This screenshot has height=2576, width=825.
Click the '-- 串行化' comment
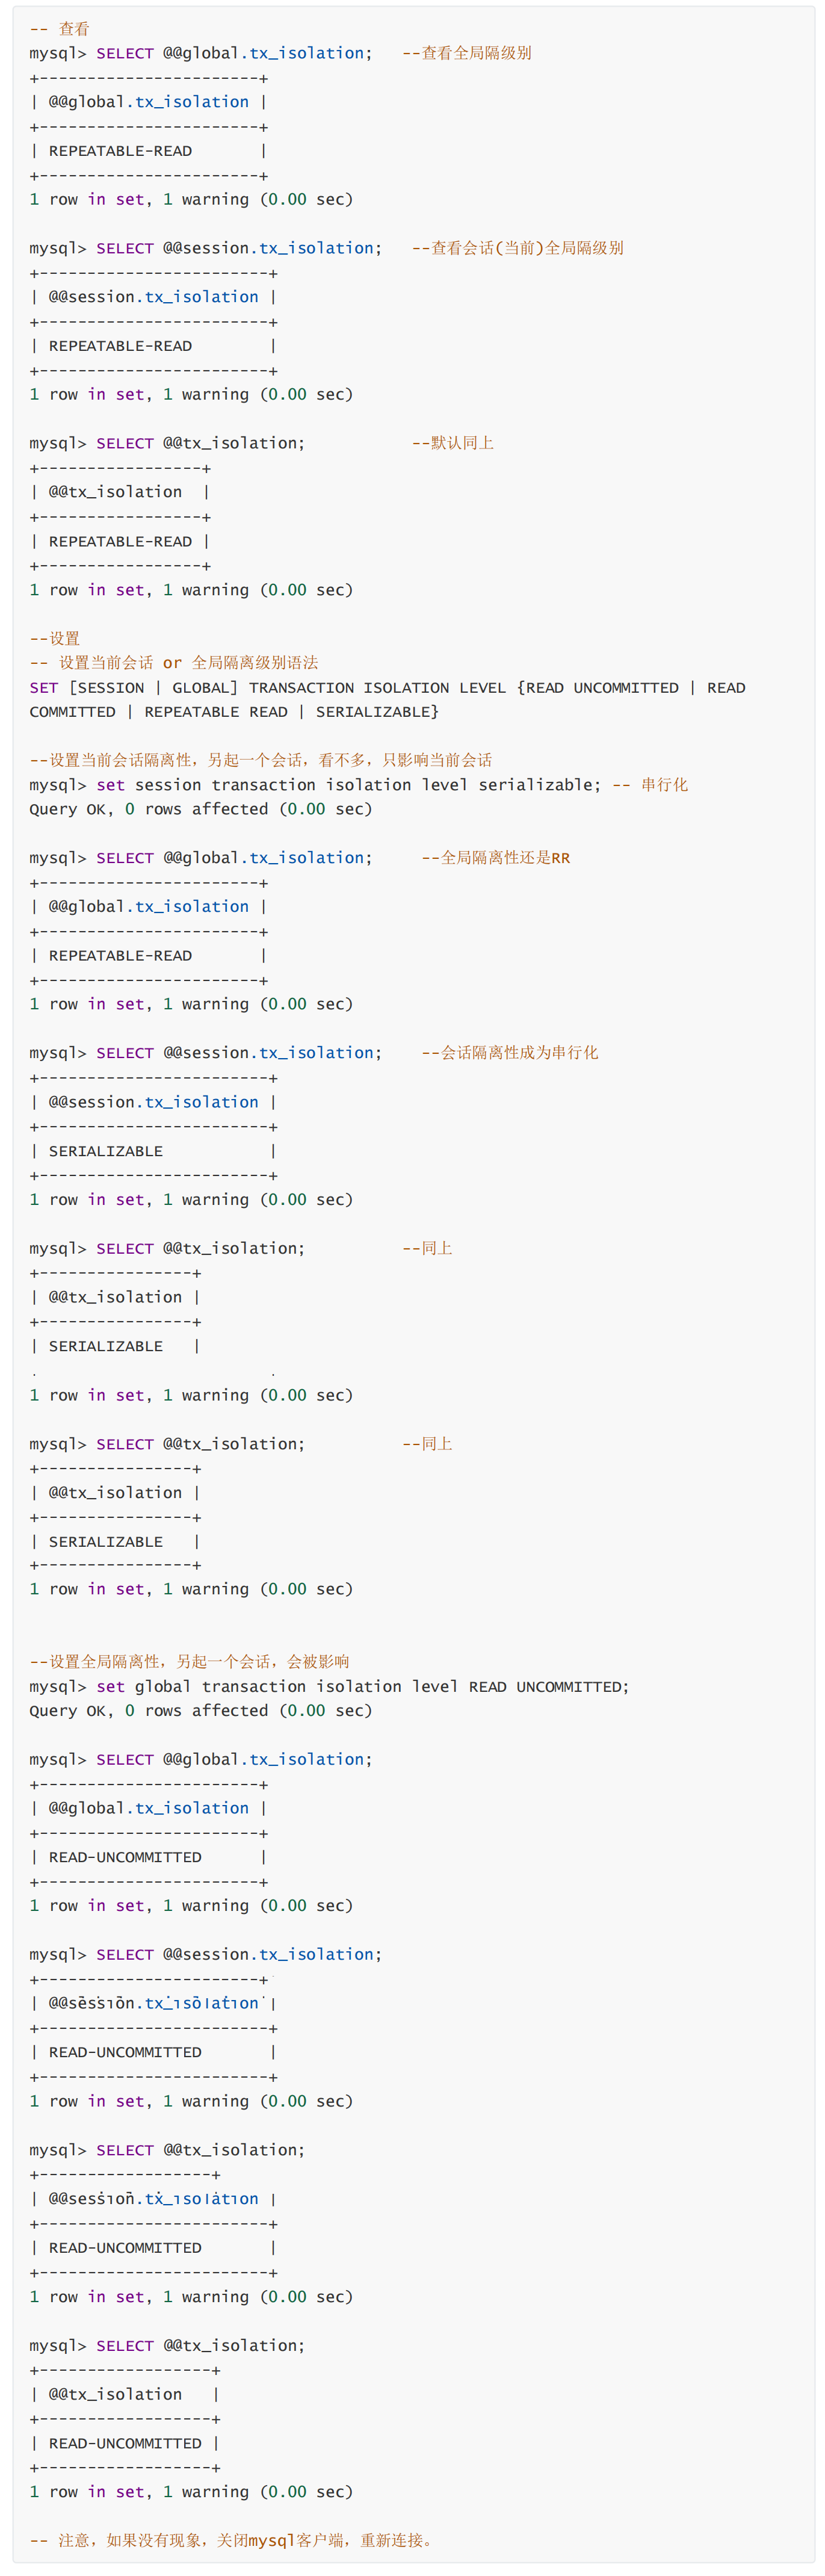[x=650, y=785]
